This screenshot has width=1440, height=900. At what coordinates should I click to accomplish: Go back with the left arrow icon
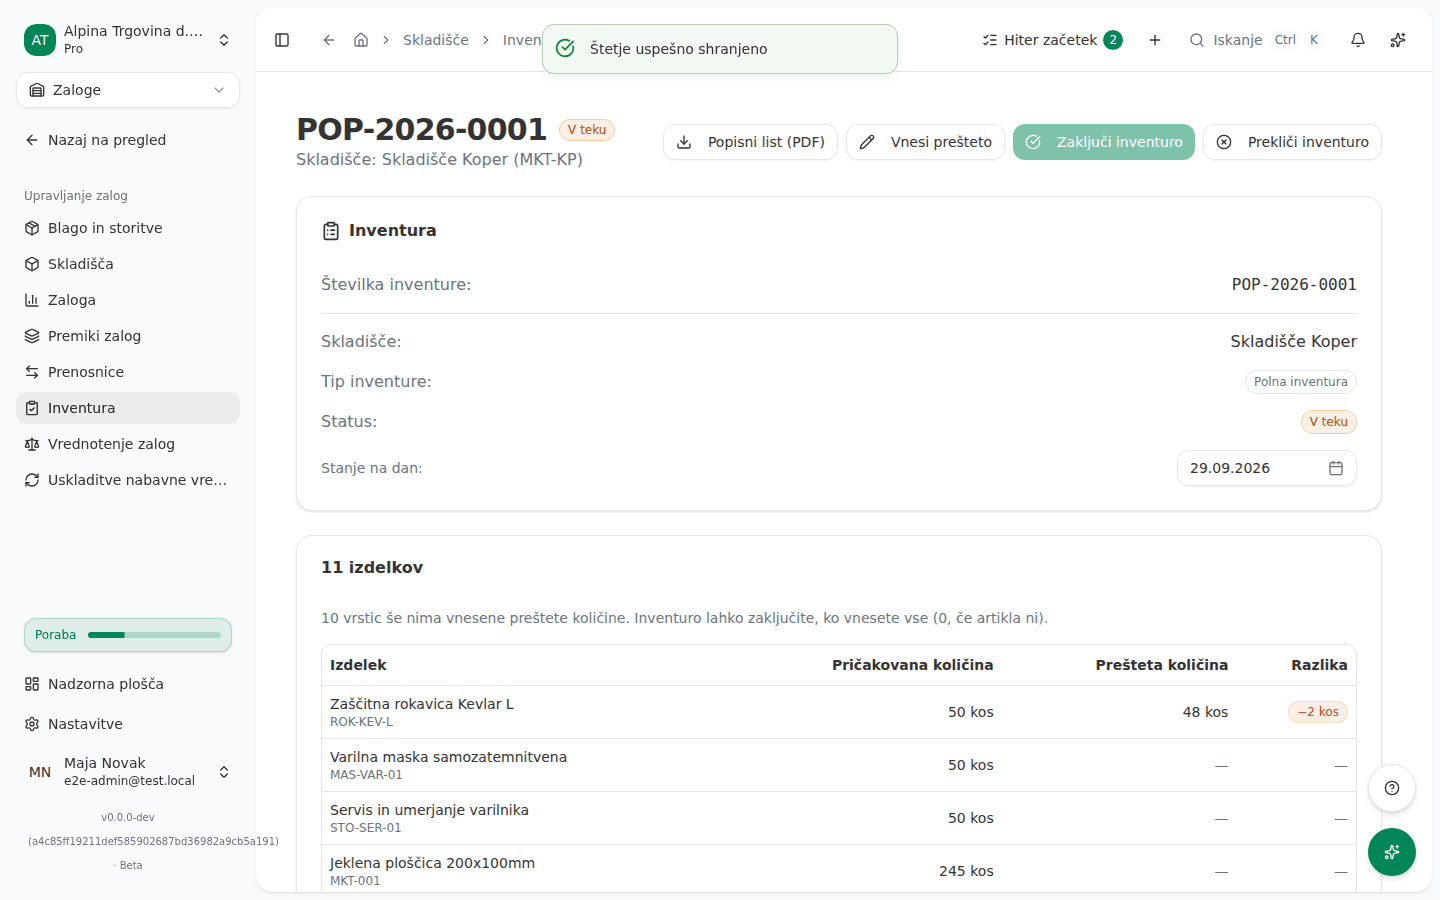(x=328, y=40)
